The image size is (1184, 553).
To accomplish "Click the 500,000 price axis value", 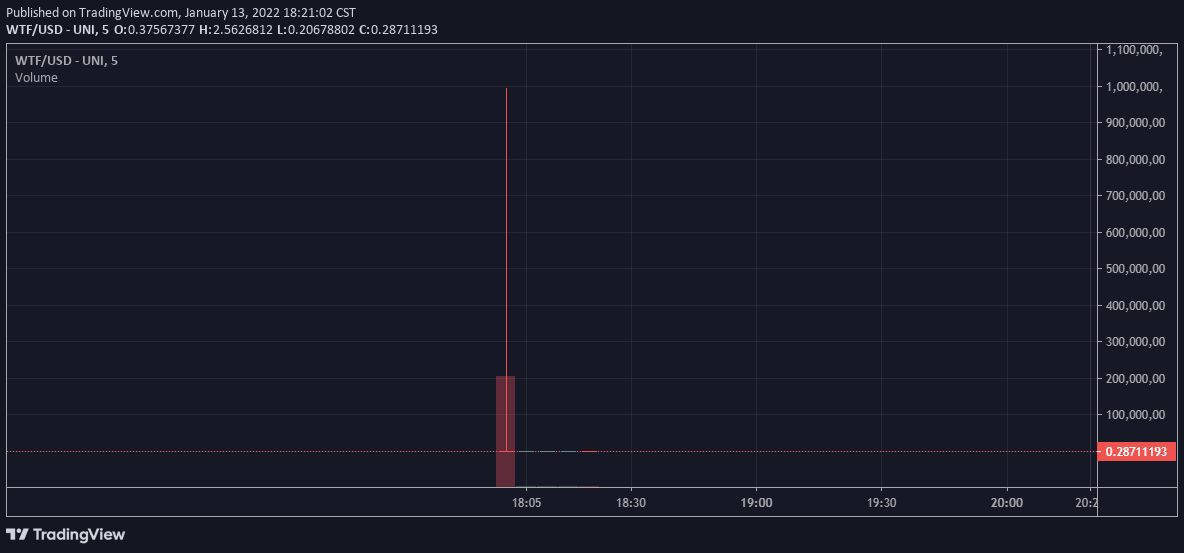I will point(1136,268).
